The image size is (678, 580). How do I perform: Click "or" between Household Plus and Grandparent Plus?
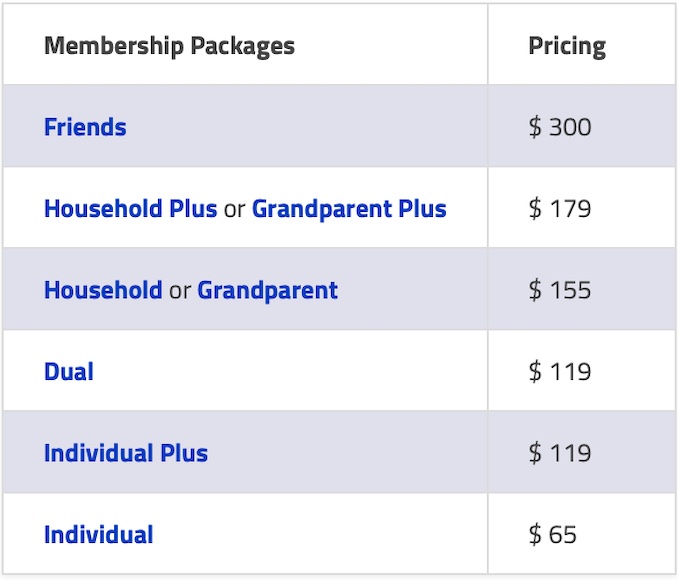234,210
